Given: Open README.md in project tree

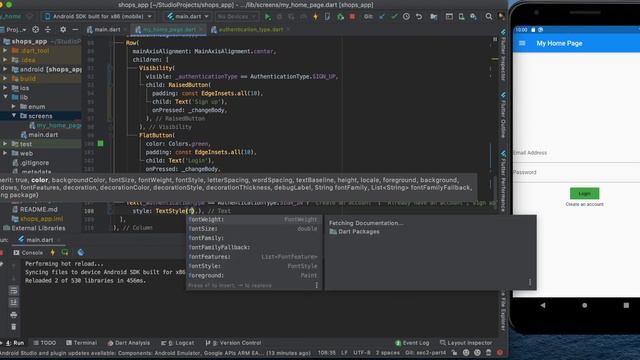Looking at the screenshot, I should (x=38, y=209).
